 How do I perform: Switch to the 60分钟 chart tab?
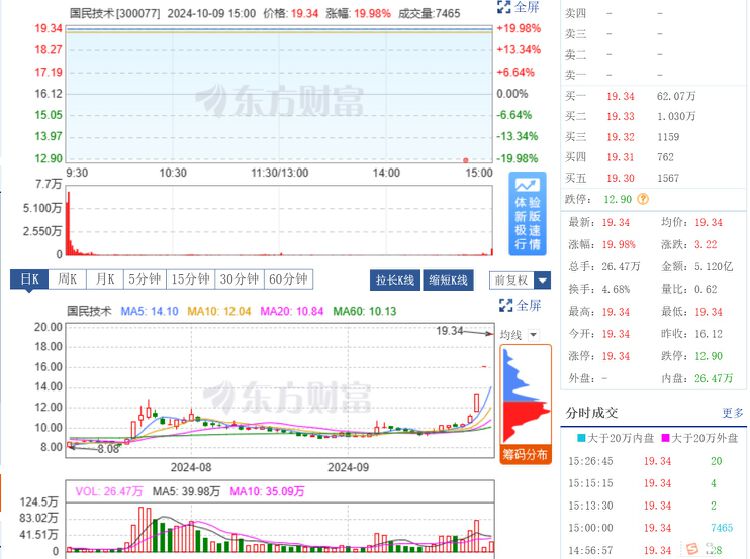click(x=288, y=279)
